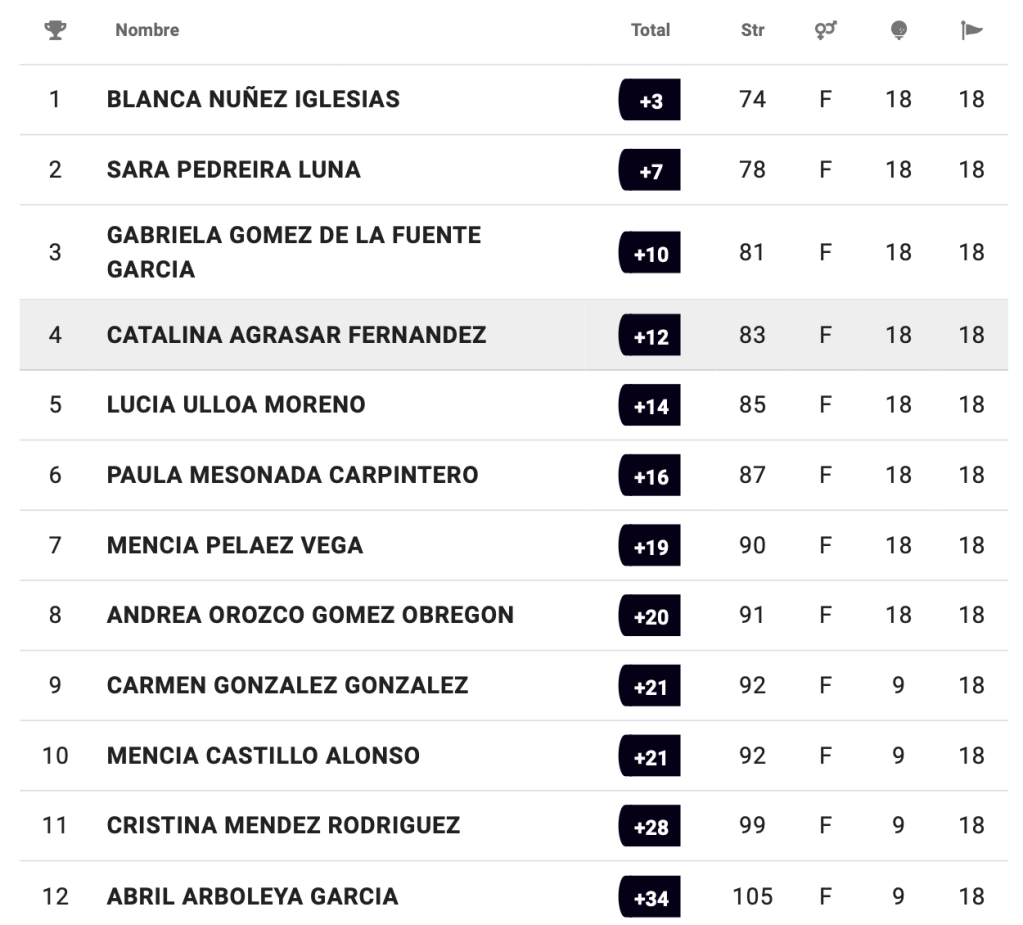Click the +7 total score badge
This screenshot has width=1023, height=925.
tap(650, 170)
